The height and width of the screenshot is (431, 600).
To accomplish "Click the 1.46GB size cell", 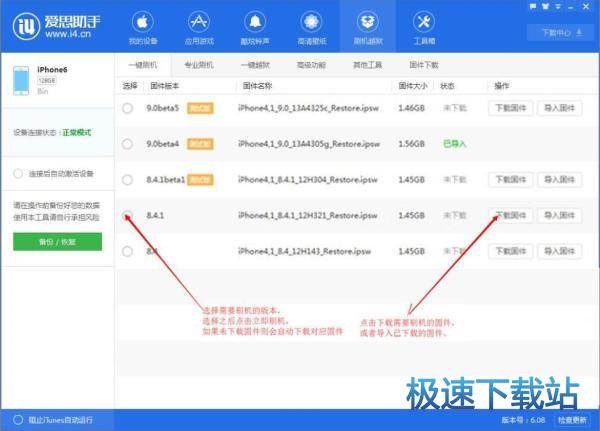I will coord(411,108).
